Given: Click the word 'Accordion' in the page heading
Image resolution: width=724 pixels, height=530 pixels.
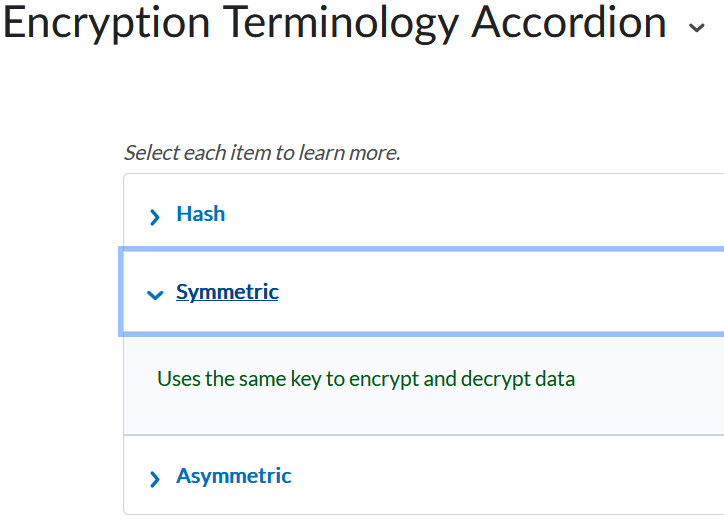Looking at the screenshot, I should (568, 24).
